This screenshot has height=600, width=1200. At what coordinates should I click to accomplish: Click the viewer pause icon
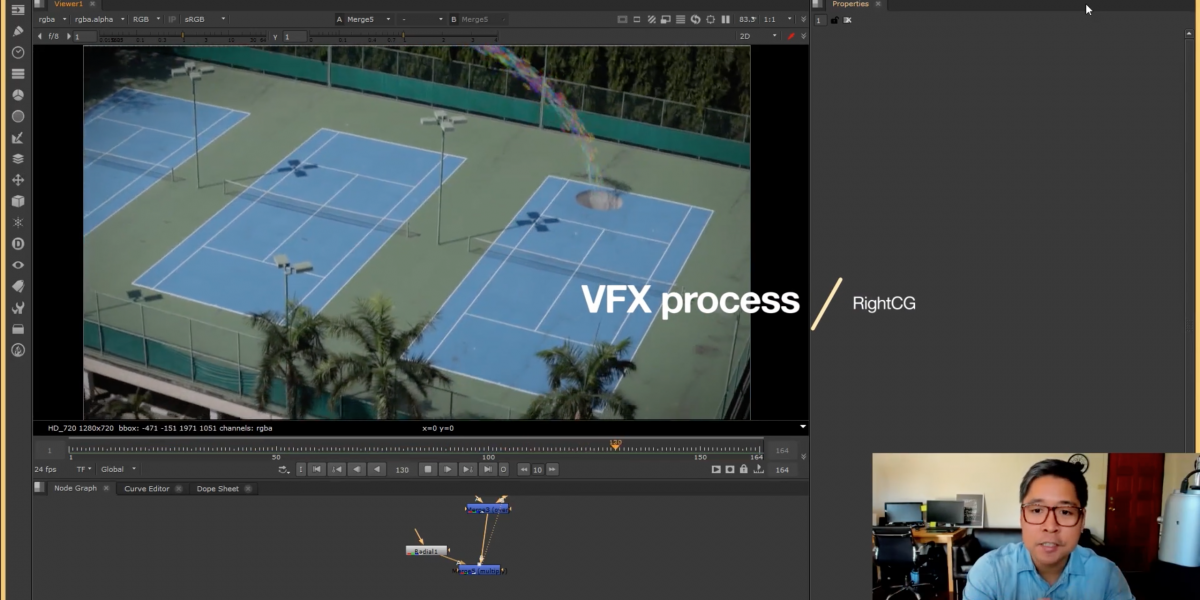click(x=725, y=19)
